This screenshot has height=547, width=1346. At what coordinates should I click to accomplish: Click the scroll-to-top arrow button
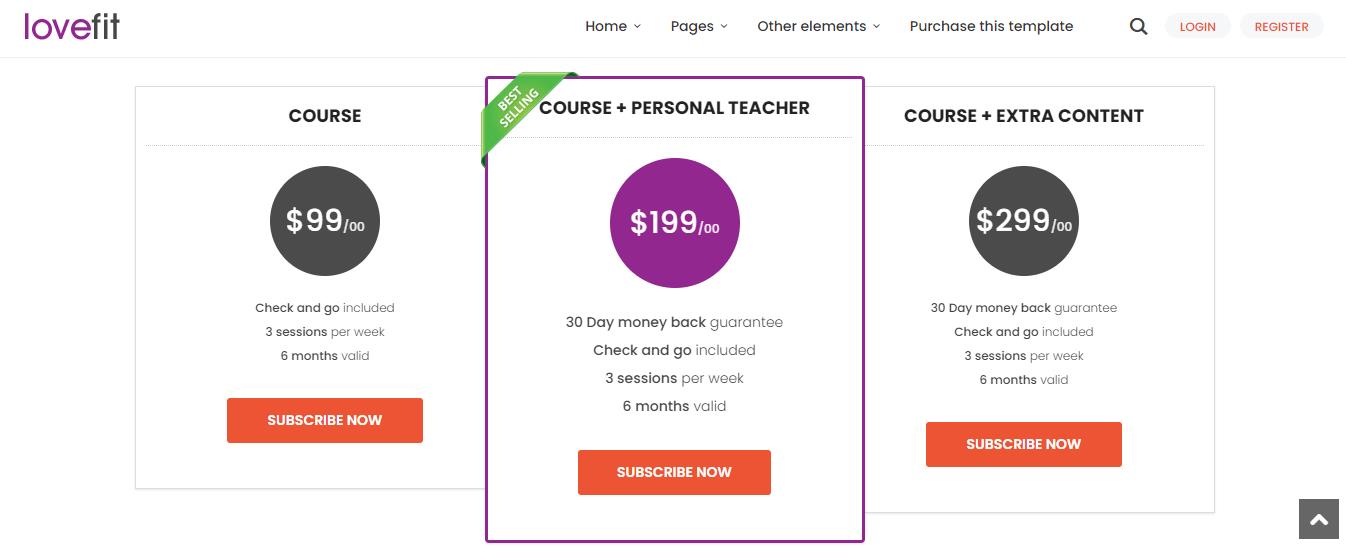pyautogui.click(x=1318, y=520)
